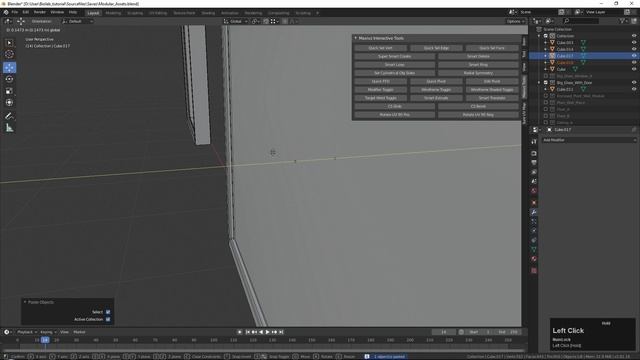Activate the Move tool in the toolbar
Screen dimensions: 640x360
pyautogui.click(x=9, y=67)
